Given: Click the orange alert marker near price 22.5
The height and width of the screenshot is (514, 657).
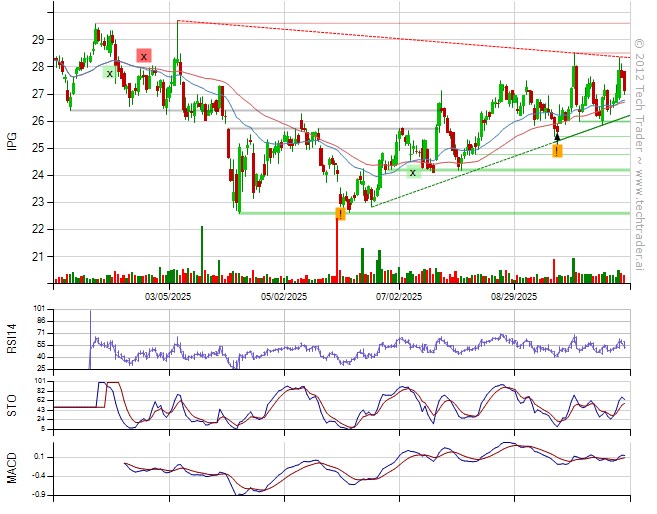Looking at the screenshot, I should [x=341, y=214].
